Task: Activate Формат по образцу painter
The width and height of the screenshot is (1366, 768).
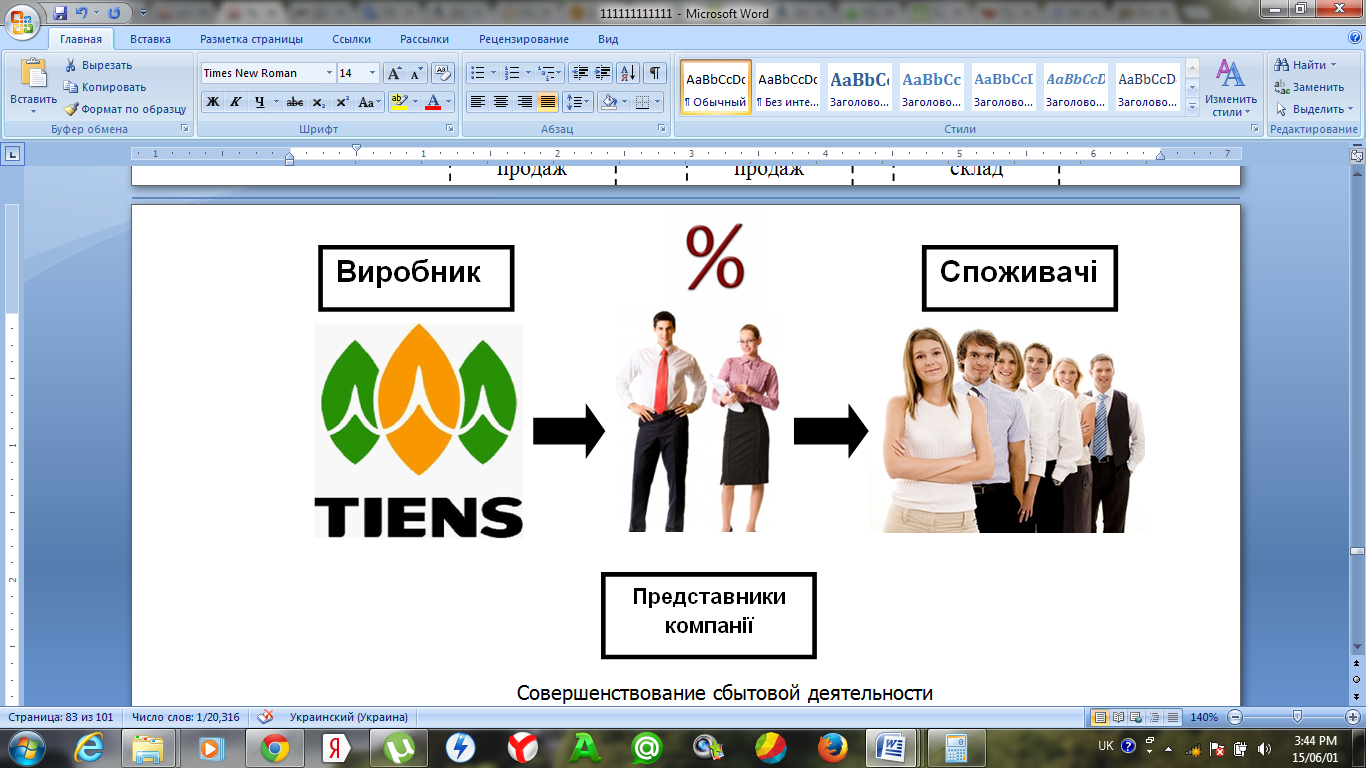Action: point(126,109)
